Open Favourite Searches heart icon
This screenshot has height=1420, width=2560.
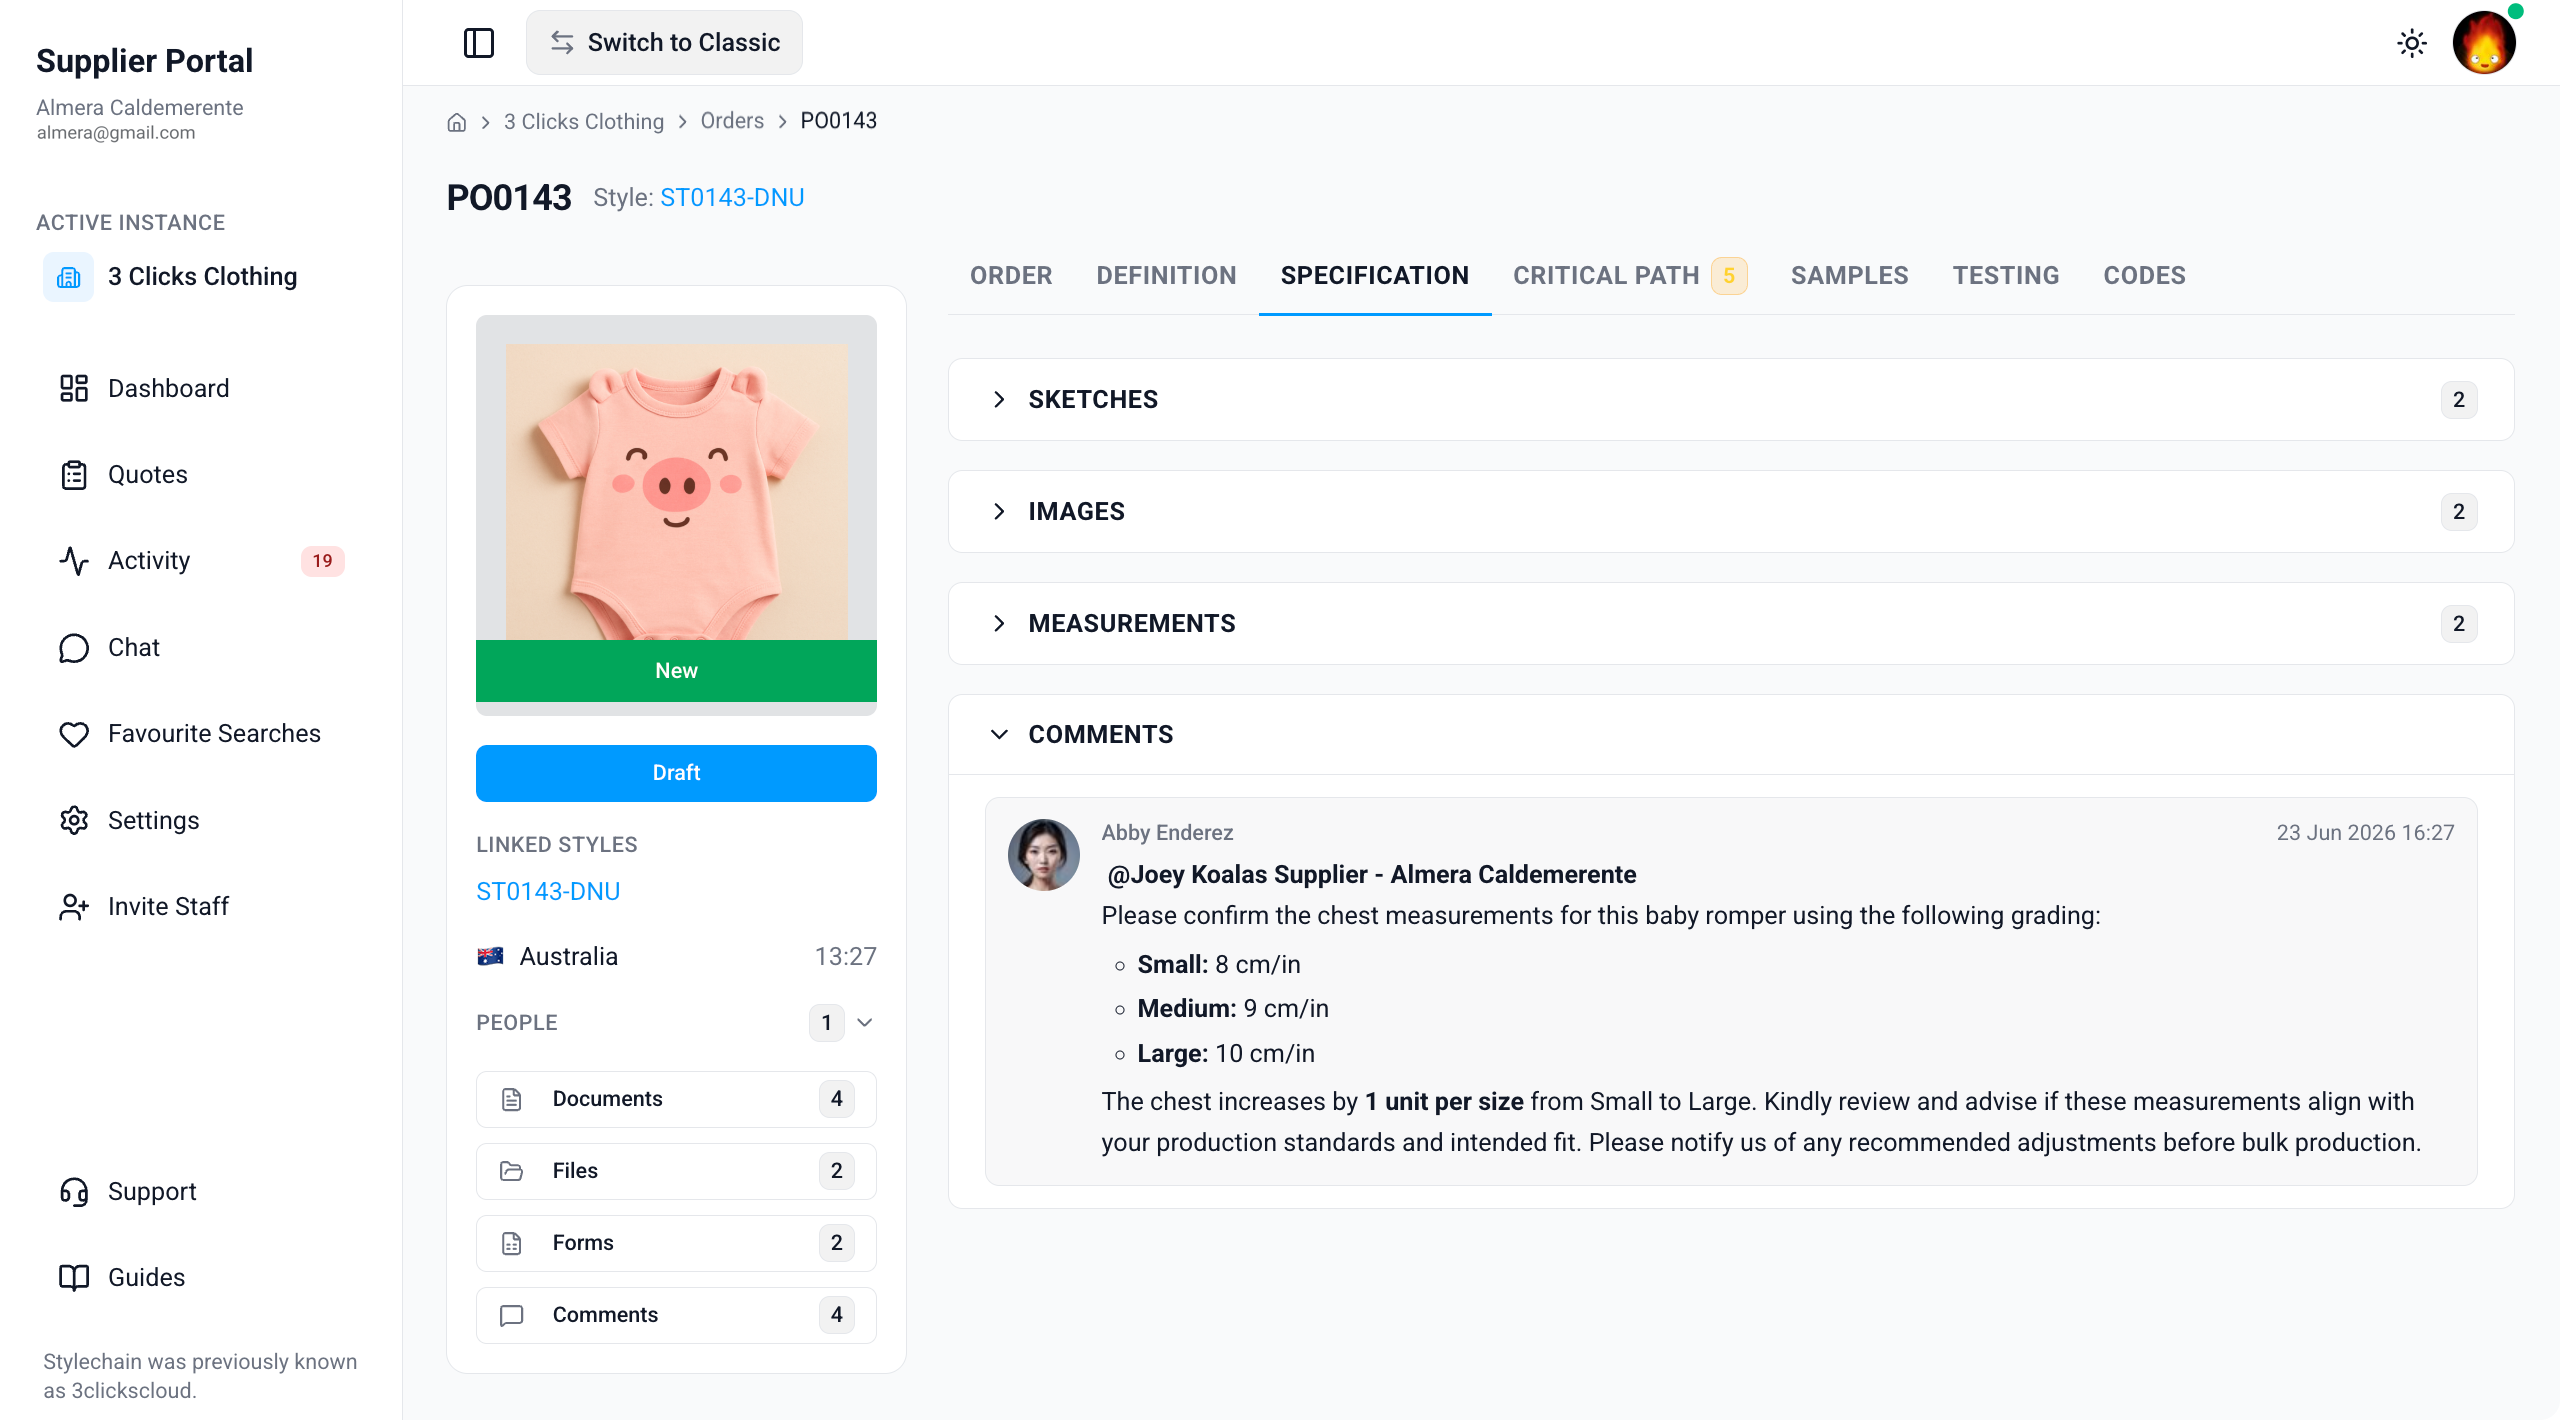[x=74, y=734]
